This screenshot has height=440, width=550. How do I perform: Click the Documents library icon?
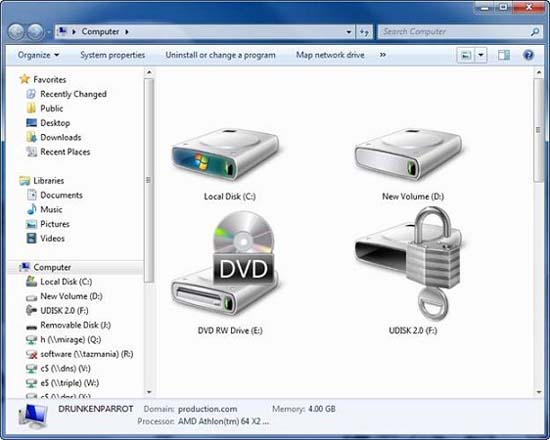pos(32,195)
